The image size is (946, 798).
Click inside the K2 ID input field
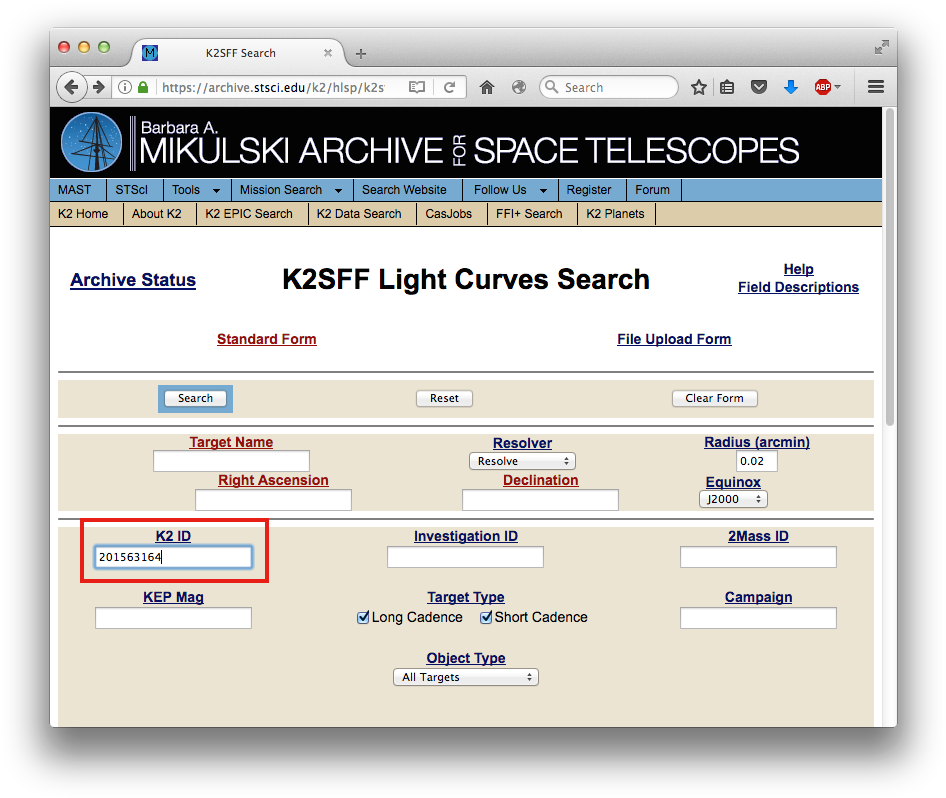[x=173, y=557]
